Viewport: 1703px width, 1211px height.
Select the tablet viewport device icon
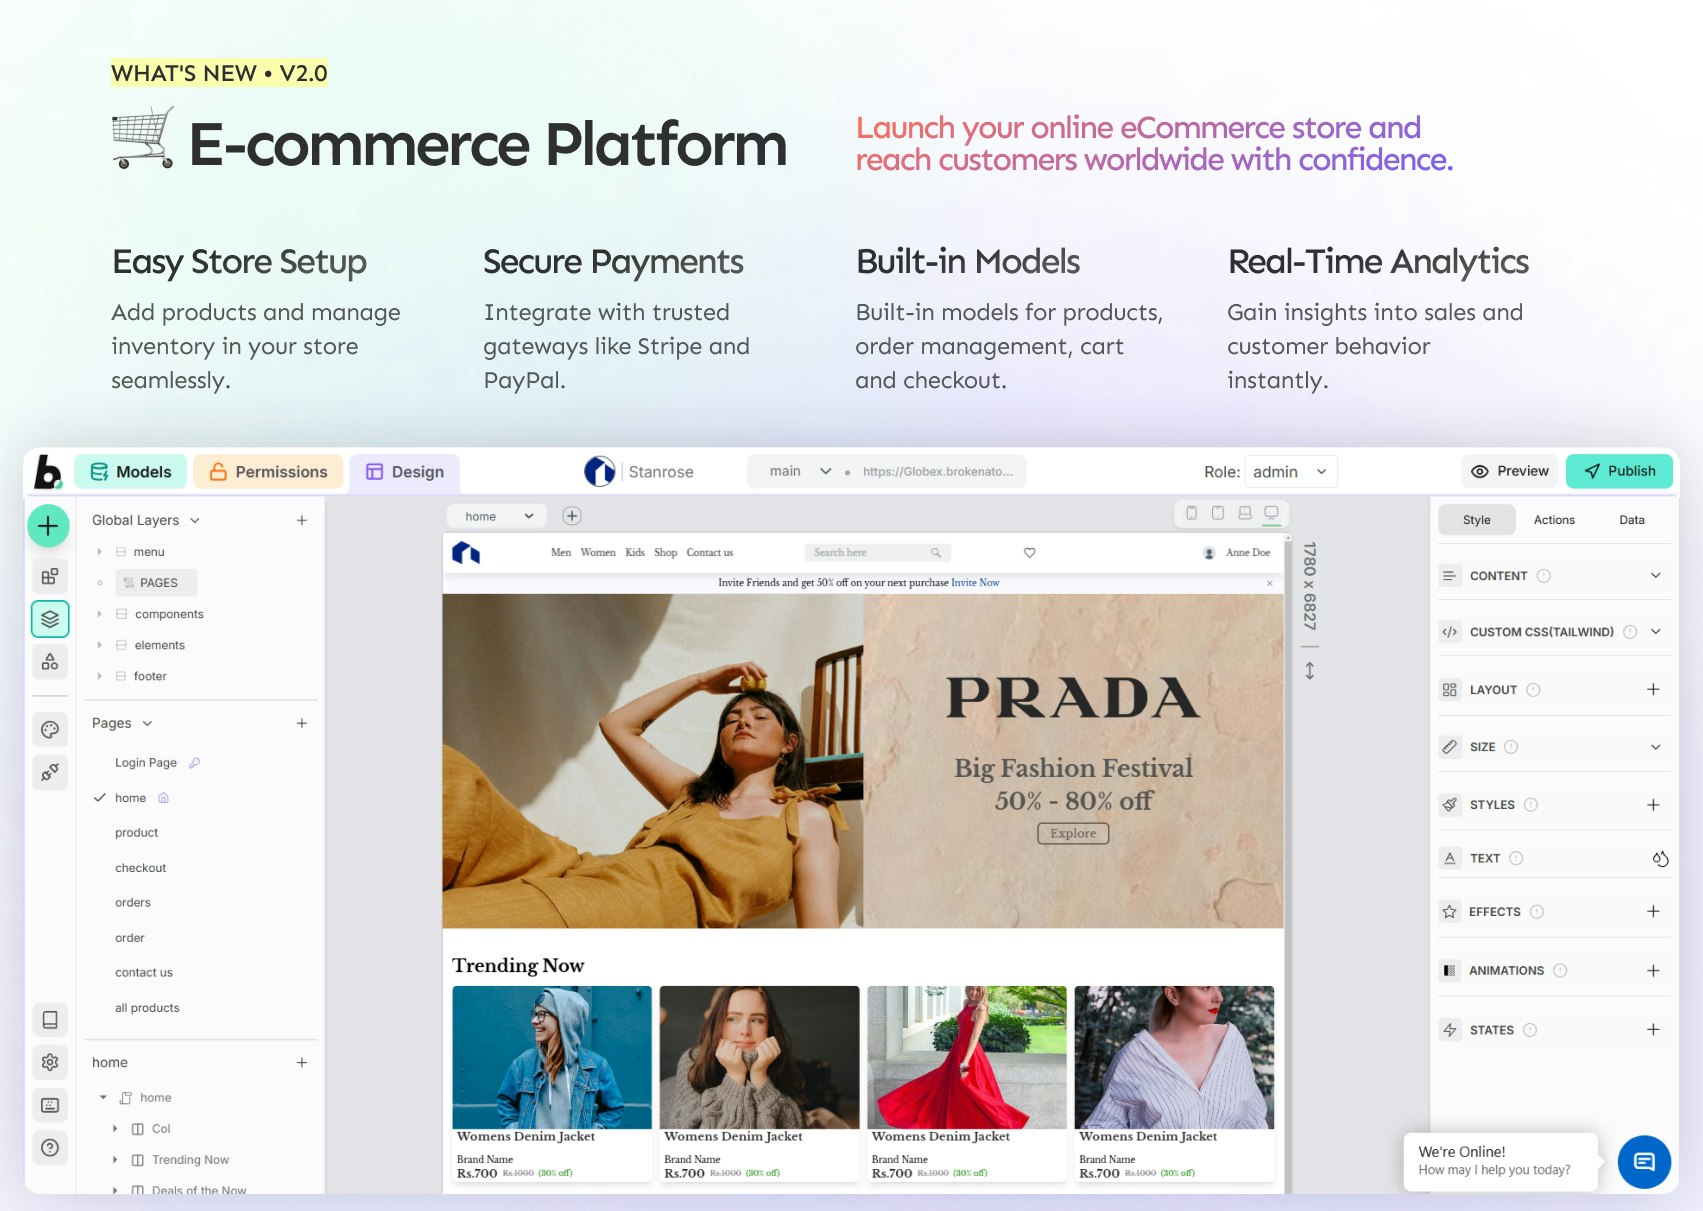[1218, 513]
